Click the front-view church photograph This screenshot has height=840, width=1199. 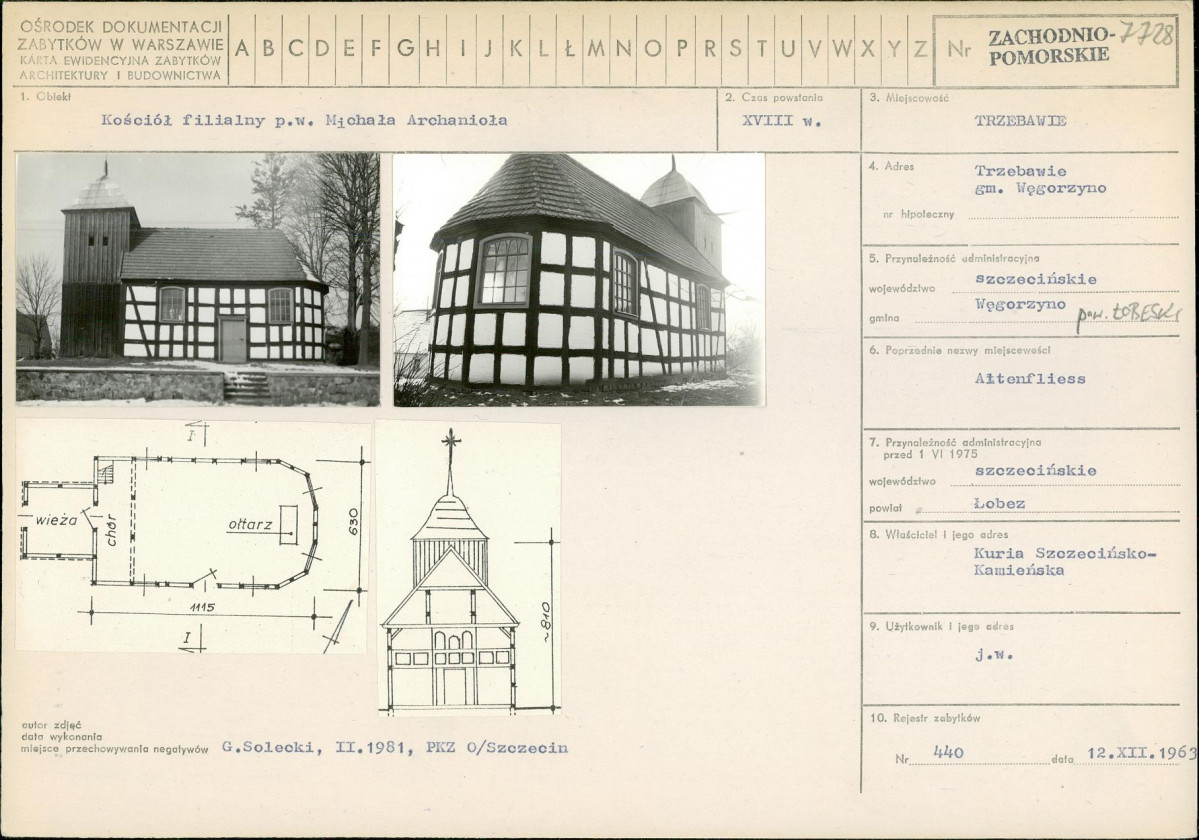197,278
